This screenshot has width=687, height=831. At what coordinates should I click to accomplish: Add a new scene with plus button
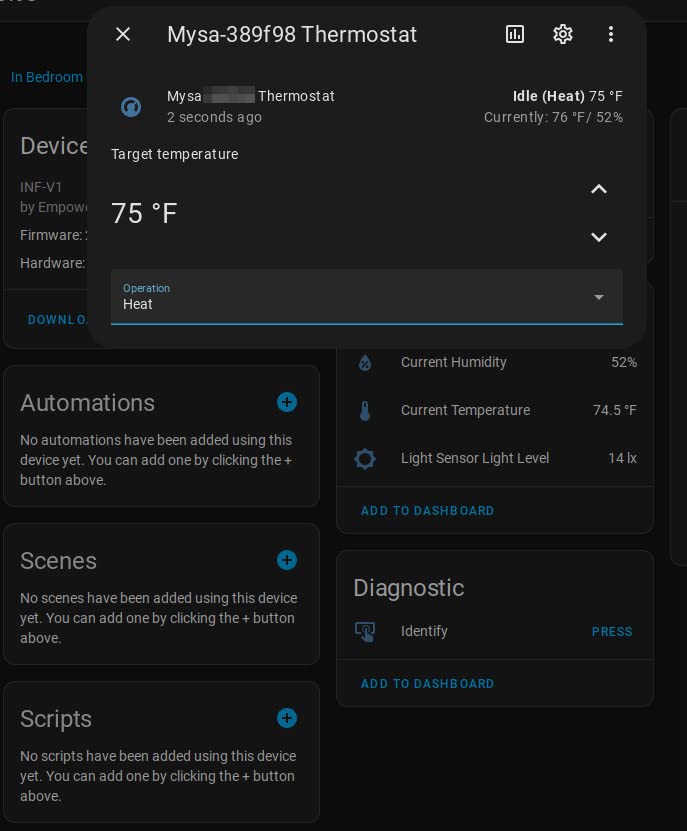click(287, 560)
